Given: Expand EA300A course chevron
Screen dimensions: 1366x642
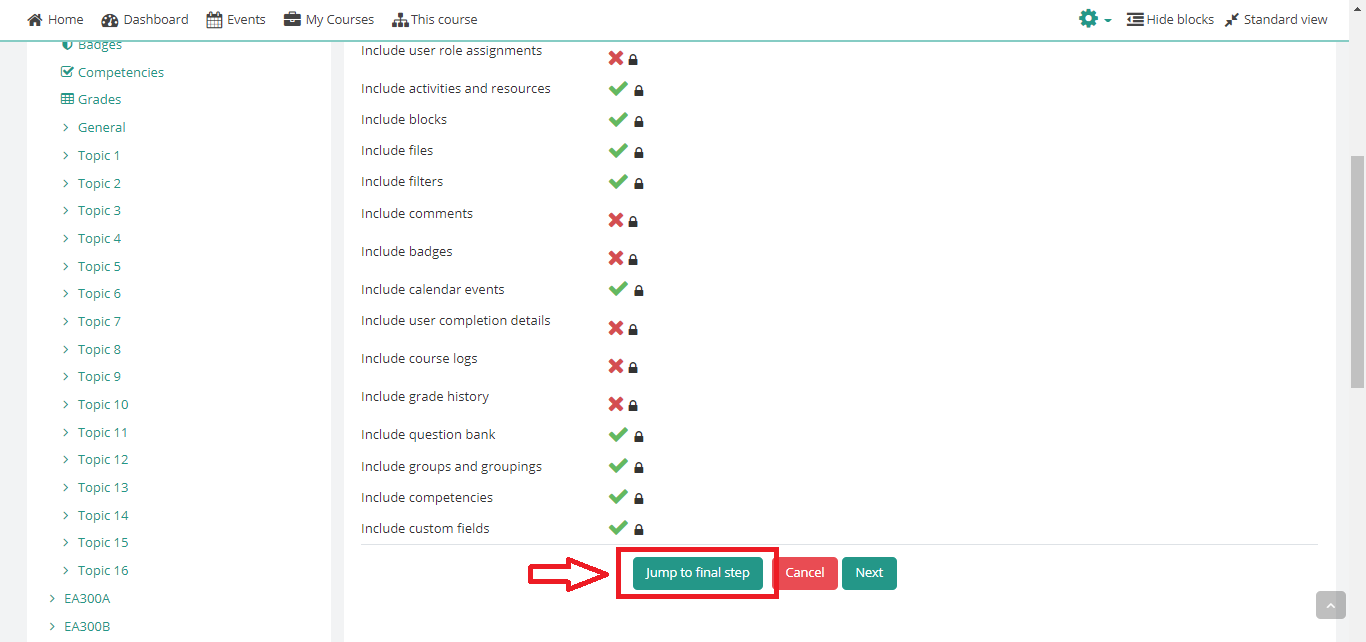Looking at the screenshot, I should pos(52,598).
